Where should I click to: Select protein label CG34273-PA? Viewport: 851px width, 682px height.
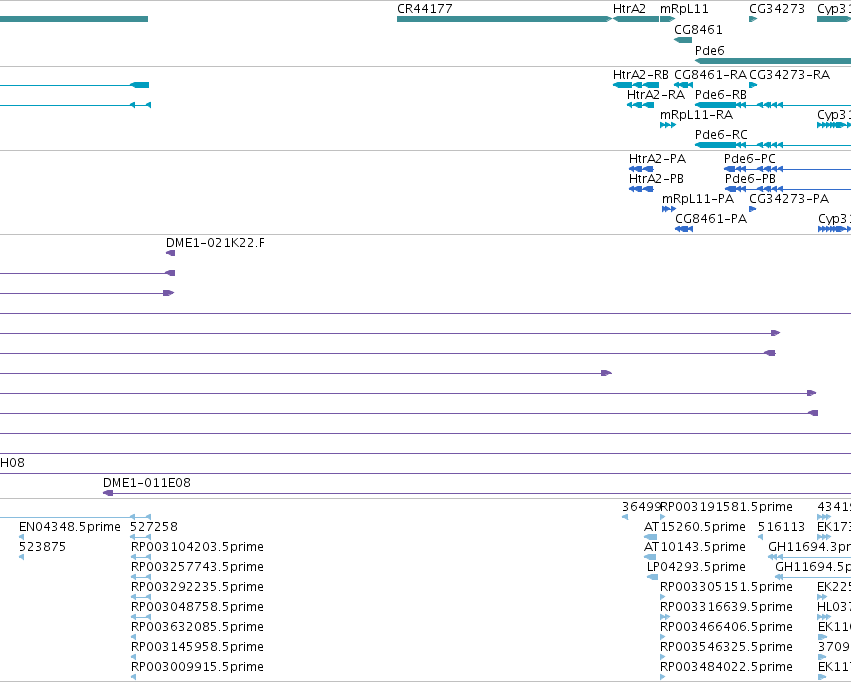(789, 199)
